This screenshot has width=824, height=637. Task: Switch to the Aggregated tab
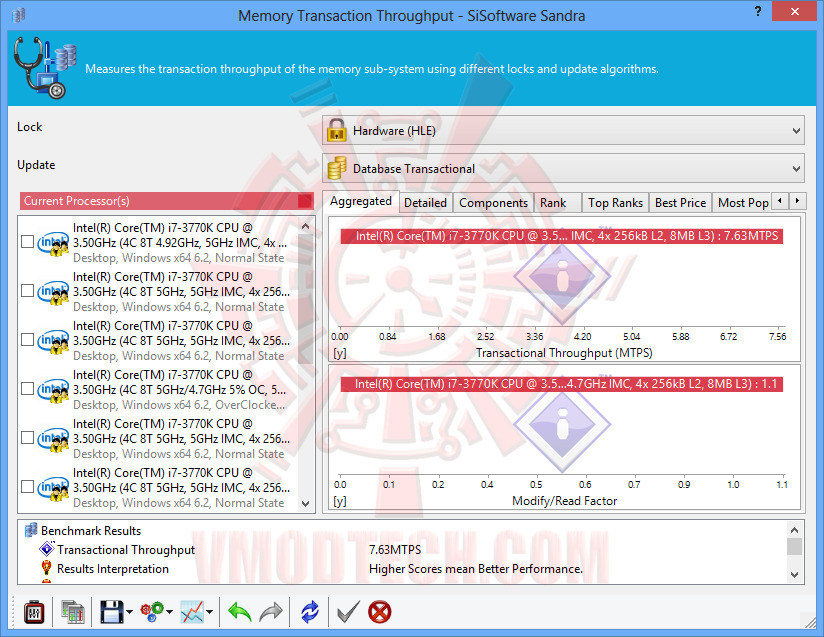click(x=361, y=201)
